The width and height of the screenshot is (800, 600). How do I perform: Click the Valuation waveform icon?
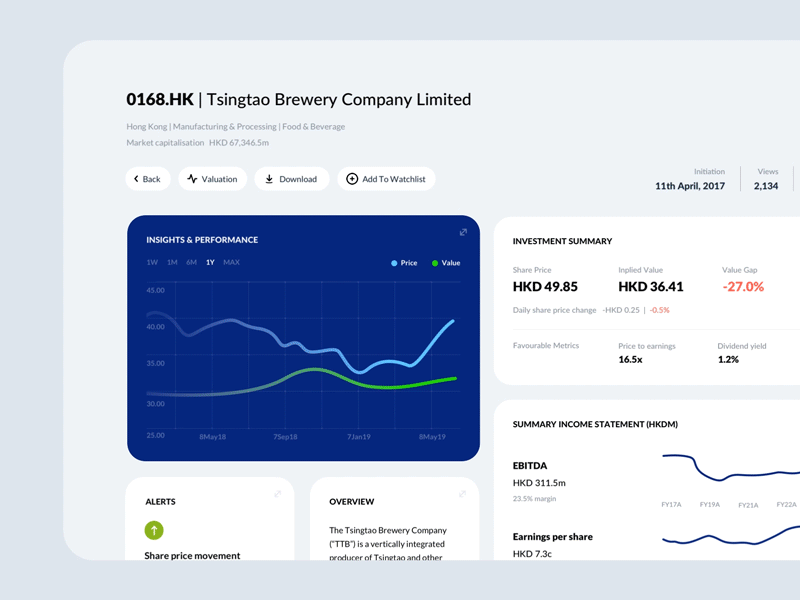190,179
